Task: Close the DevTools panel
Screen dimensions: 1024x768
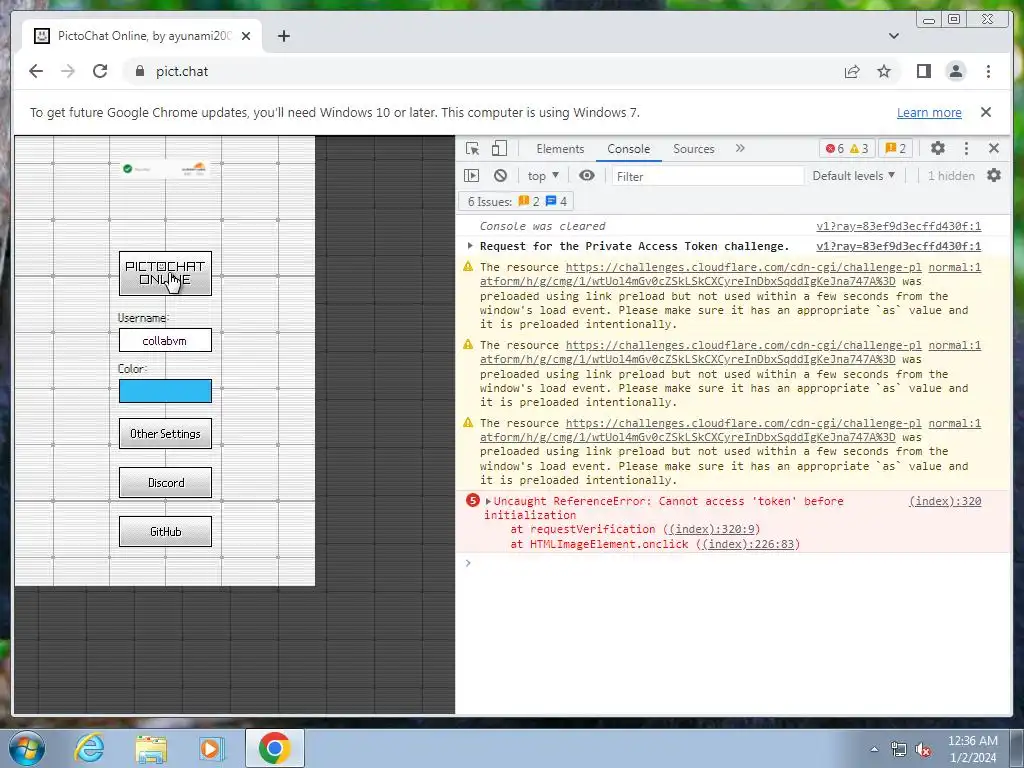Action: pyautogui.click(x=994, y=148)
